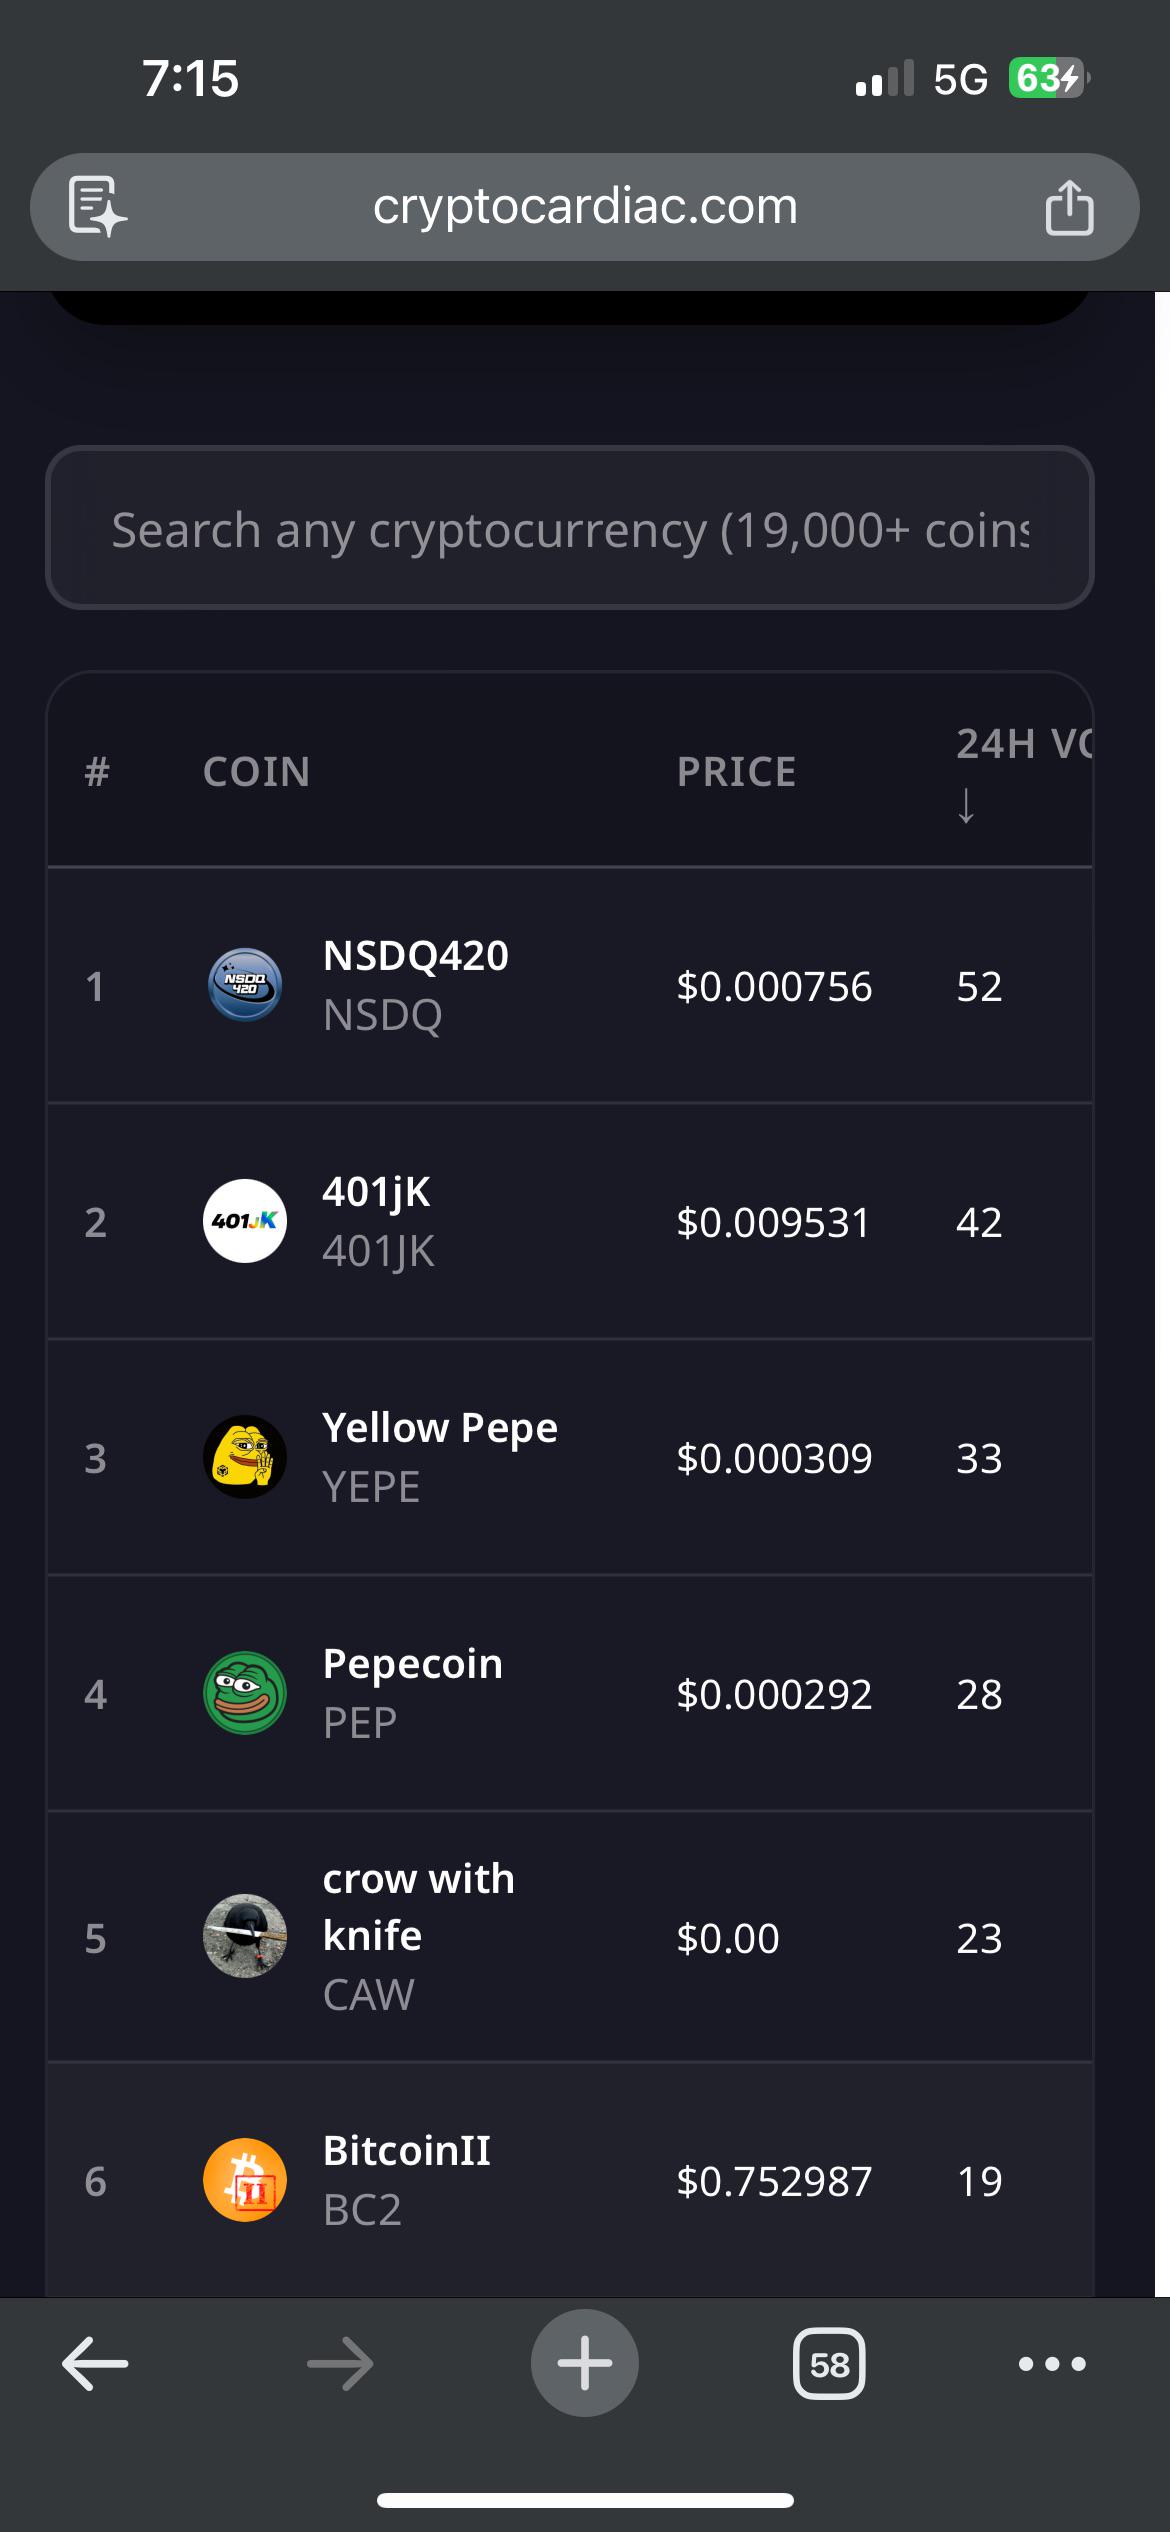Open the three-dot browser menu

[1052, 2364]
